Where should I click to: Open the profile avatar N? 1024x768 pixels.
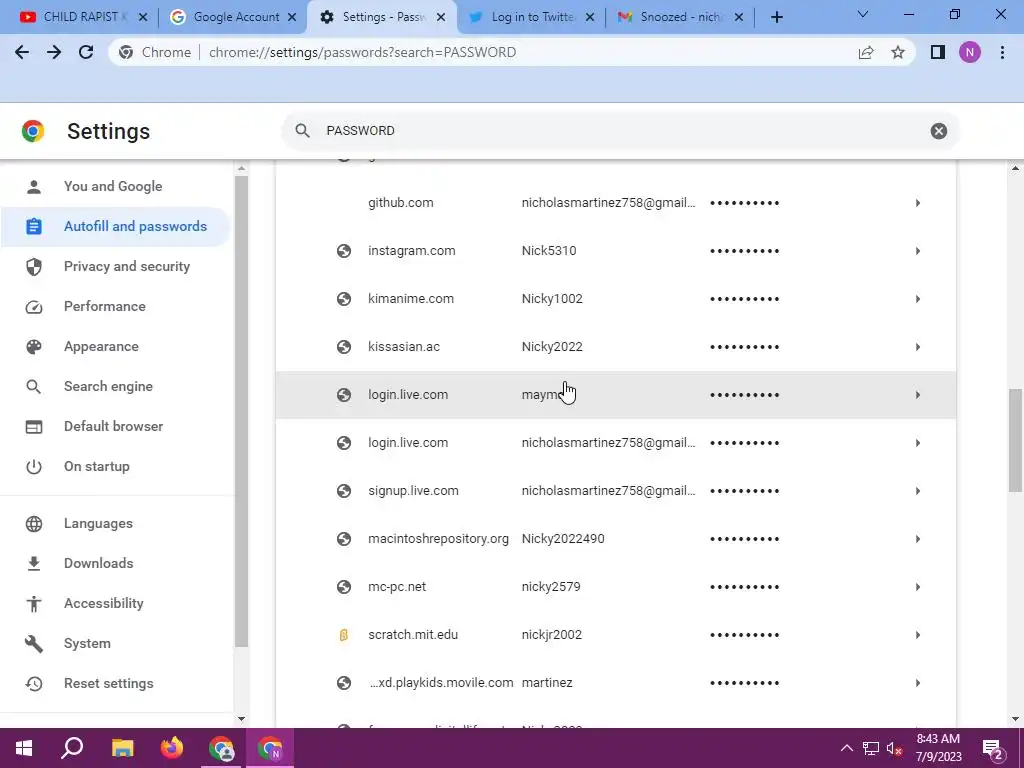[x=970, y=52]
